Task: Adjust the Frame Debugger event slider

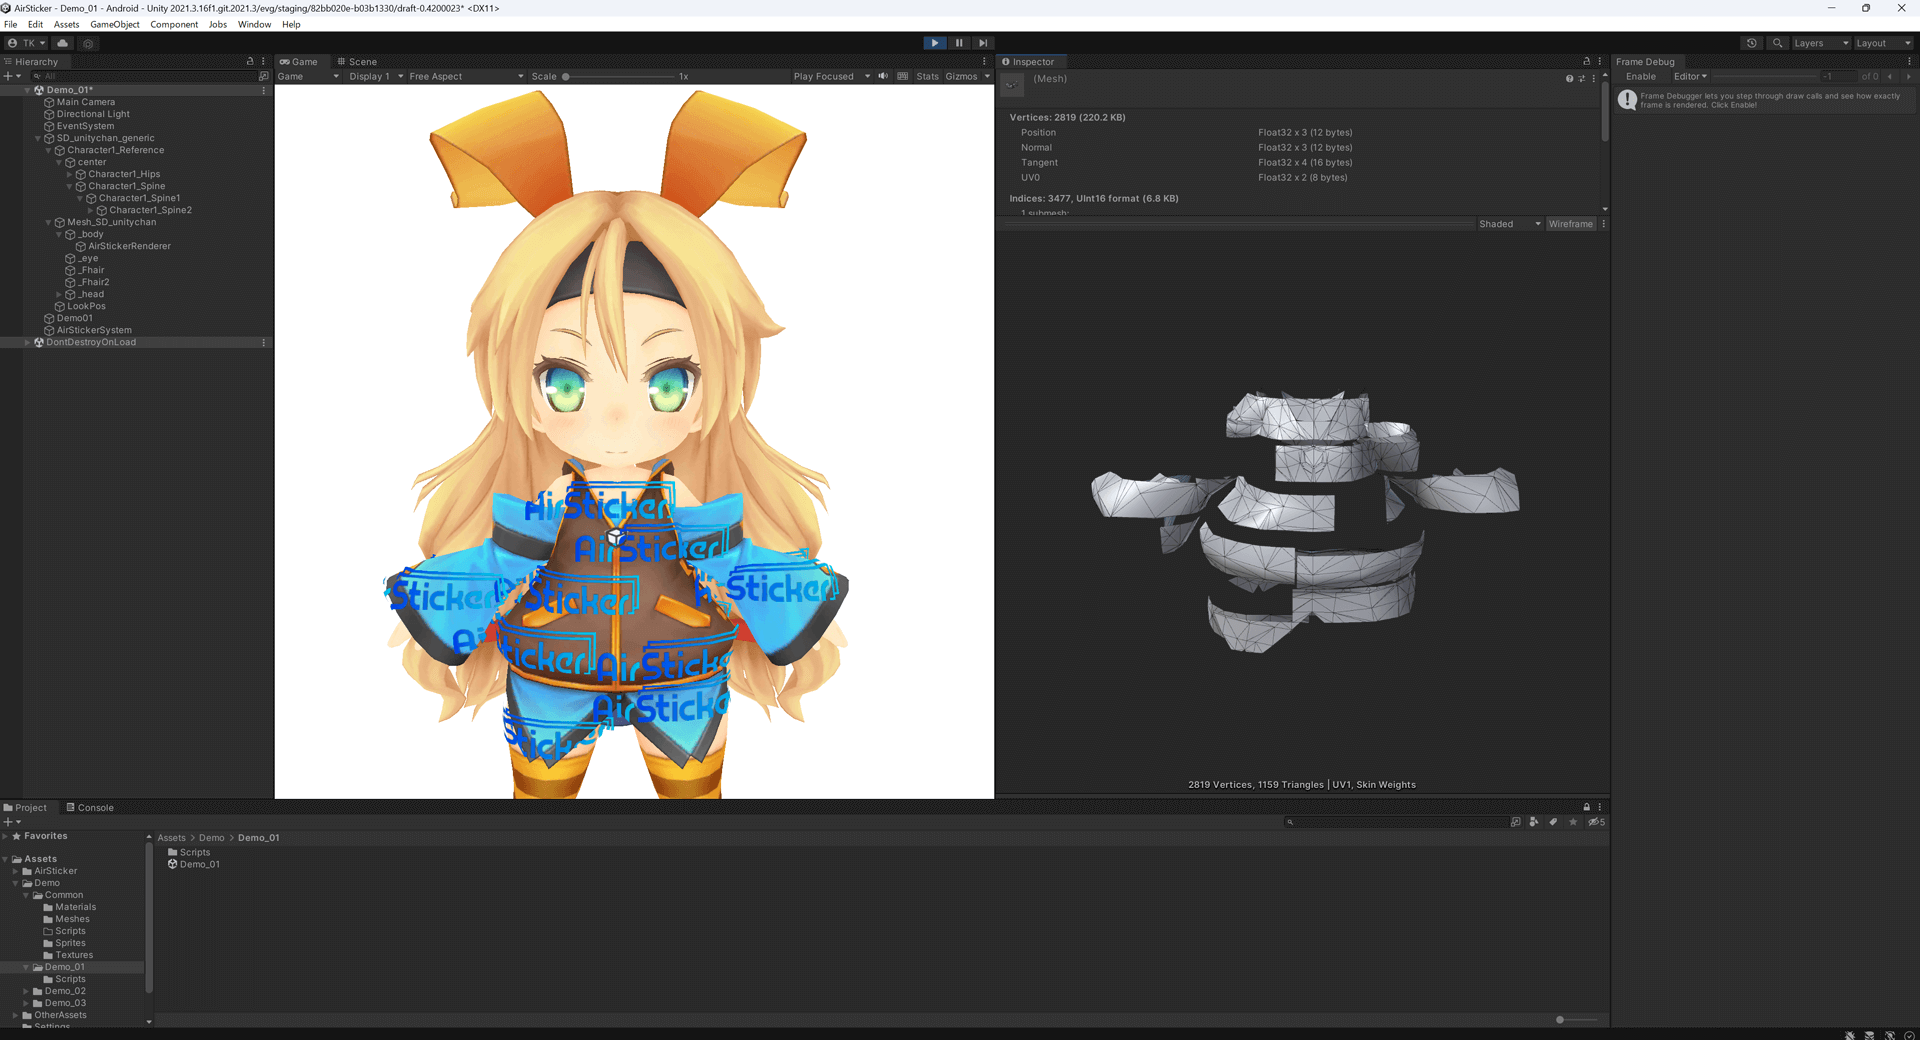Action: (x=1764, y=76)
